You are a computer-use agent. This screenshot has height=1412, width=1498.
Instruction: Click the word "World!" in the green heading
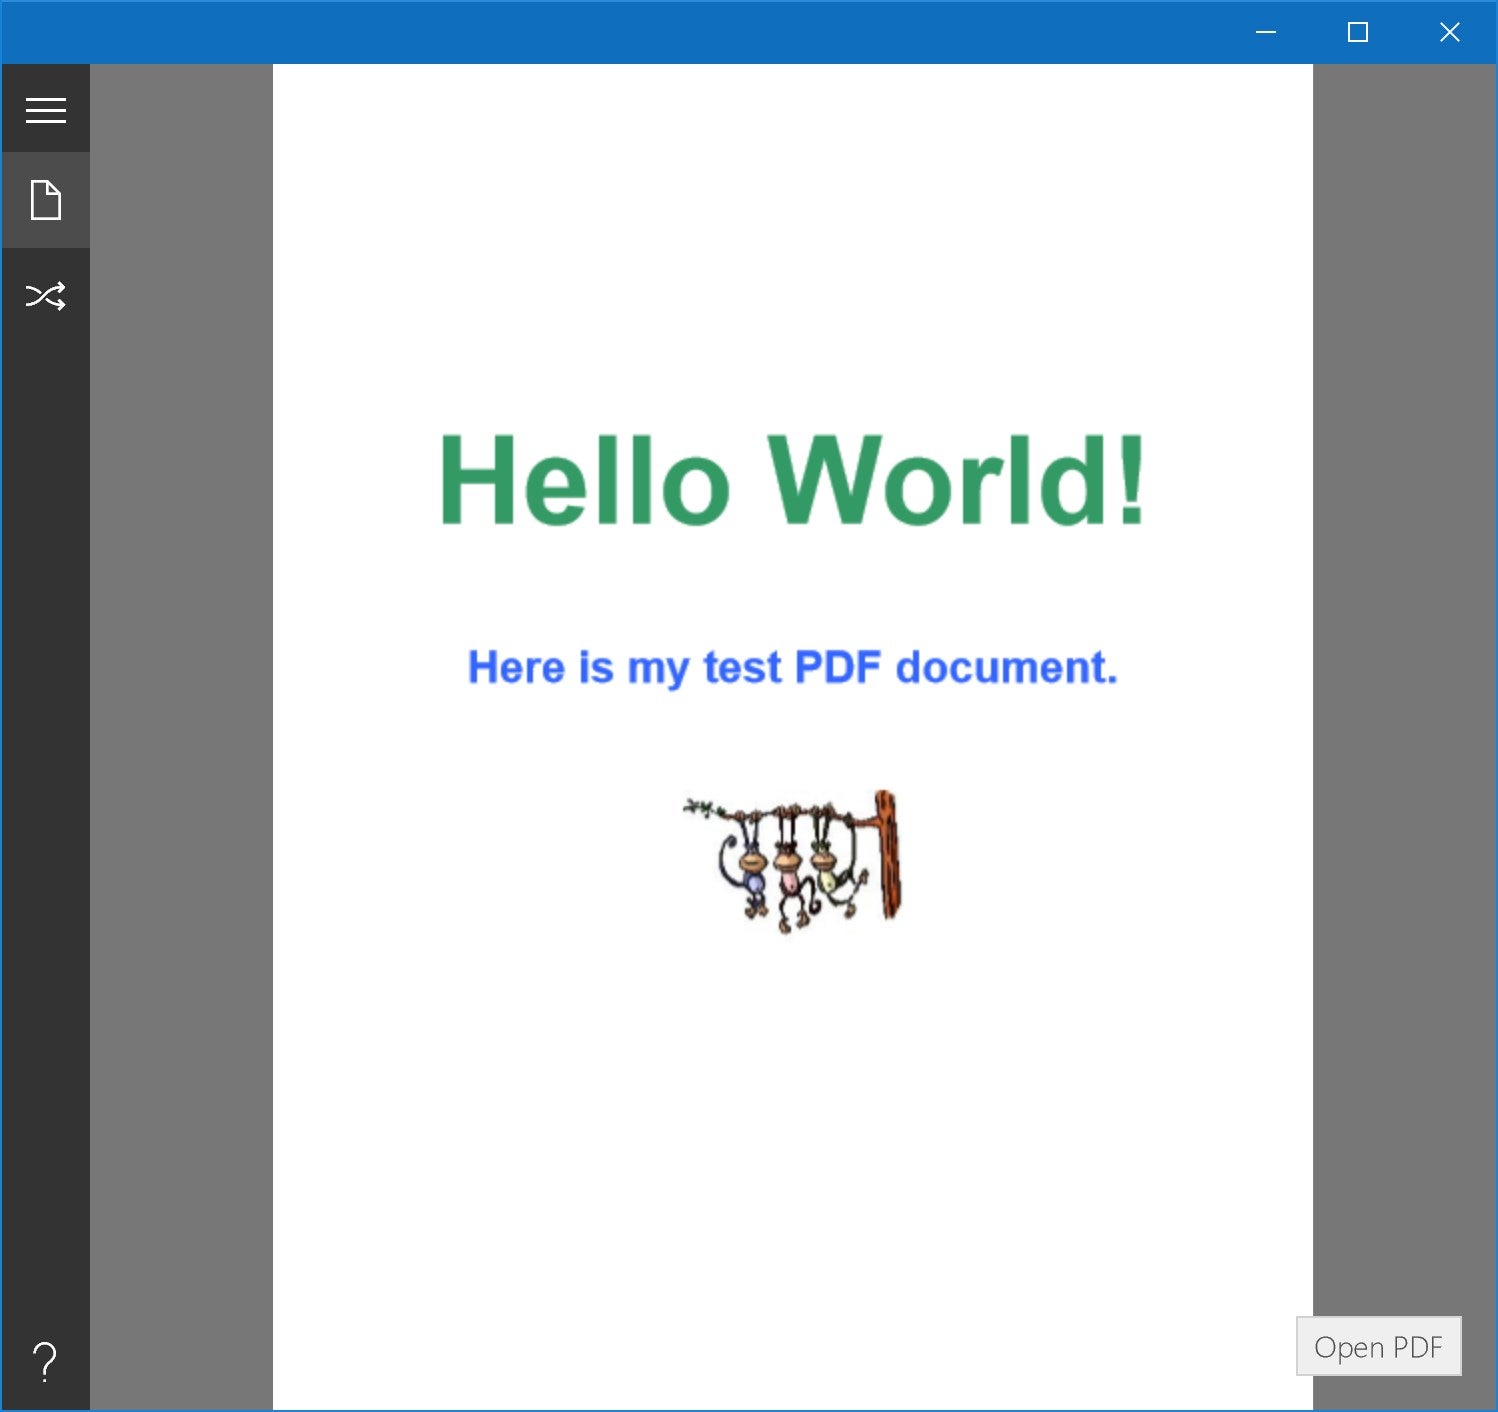[955, 481]
